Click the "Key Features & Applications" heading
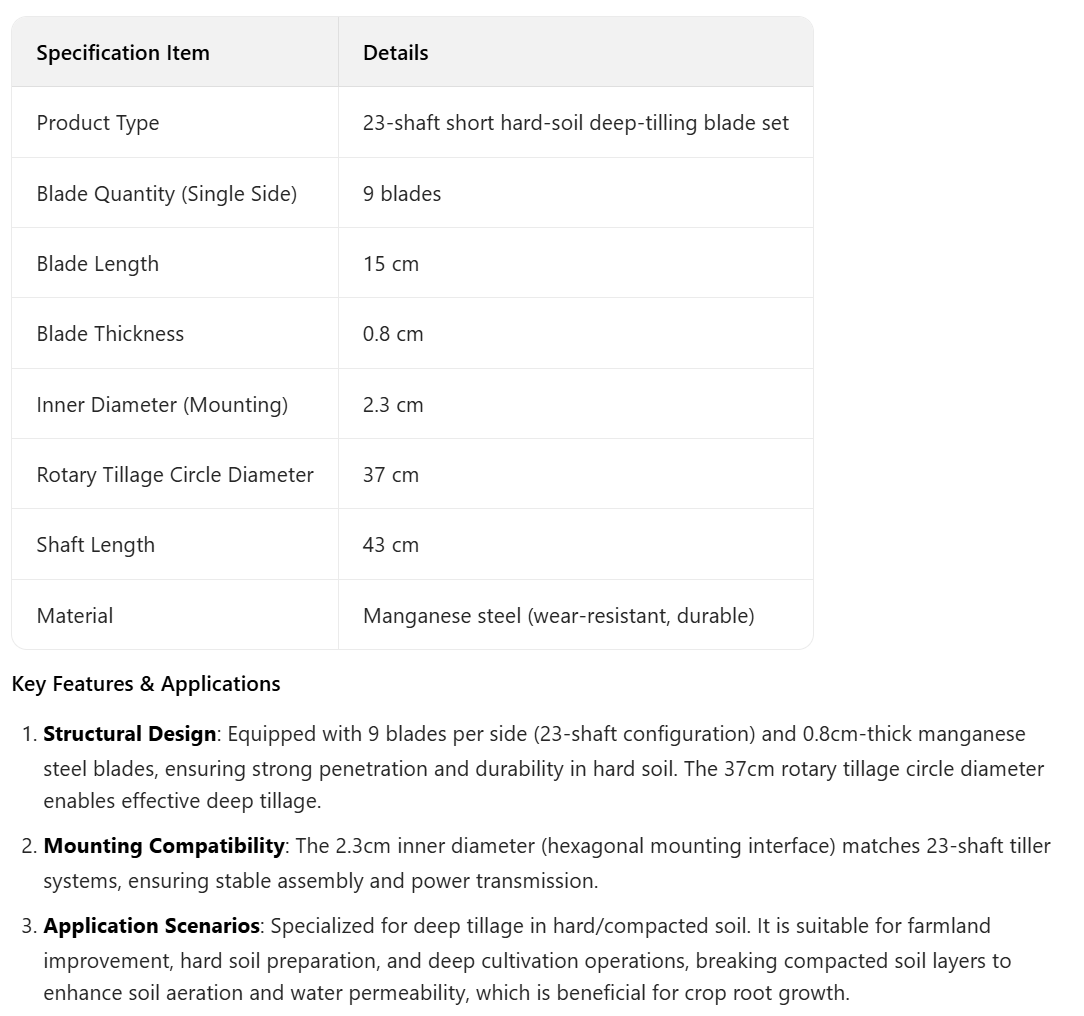Viewport: 1084px width, 1016px height. pos(146,684)
